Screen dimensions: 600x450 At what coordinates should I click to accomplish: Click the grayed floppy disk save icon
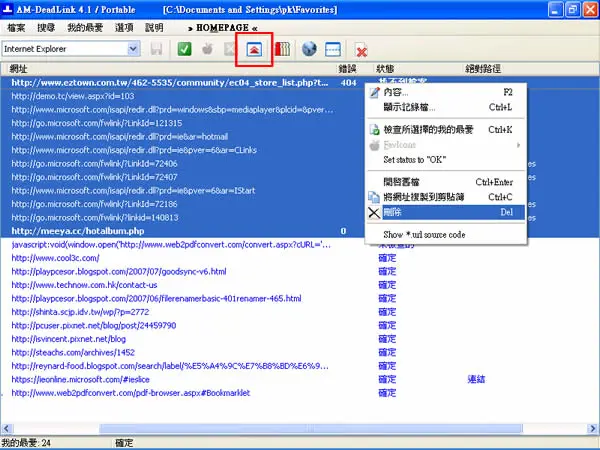[156, 49]
